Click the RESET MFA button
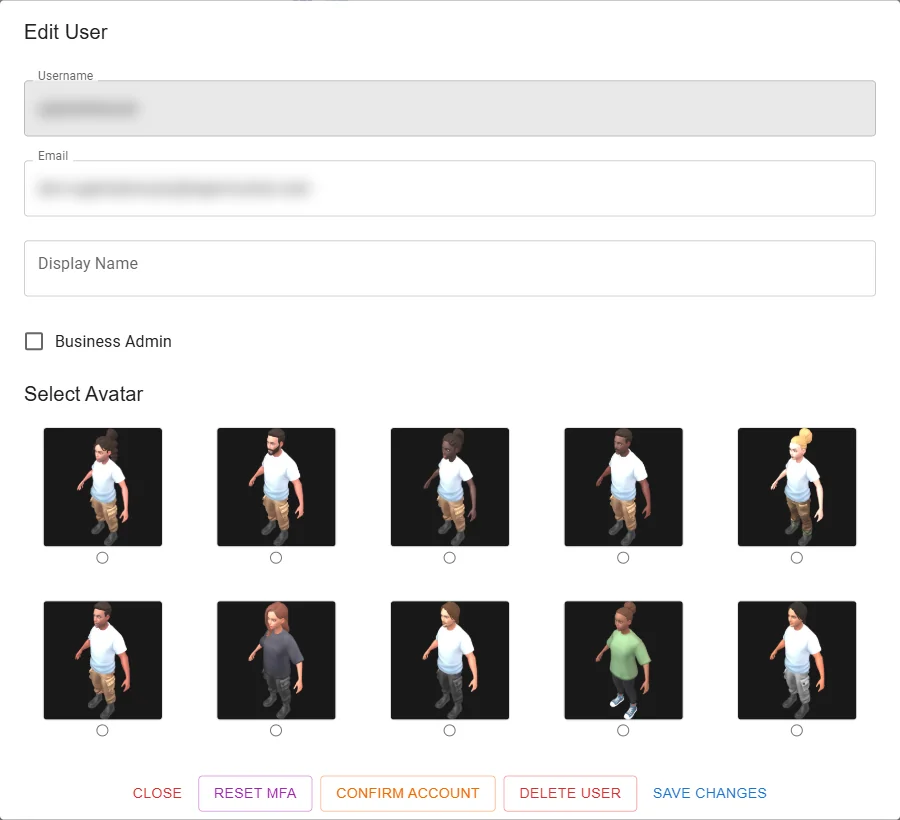The height and width of the screenshot is (820, 900). tap(255, 793)
